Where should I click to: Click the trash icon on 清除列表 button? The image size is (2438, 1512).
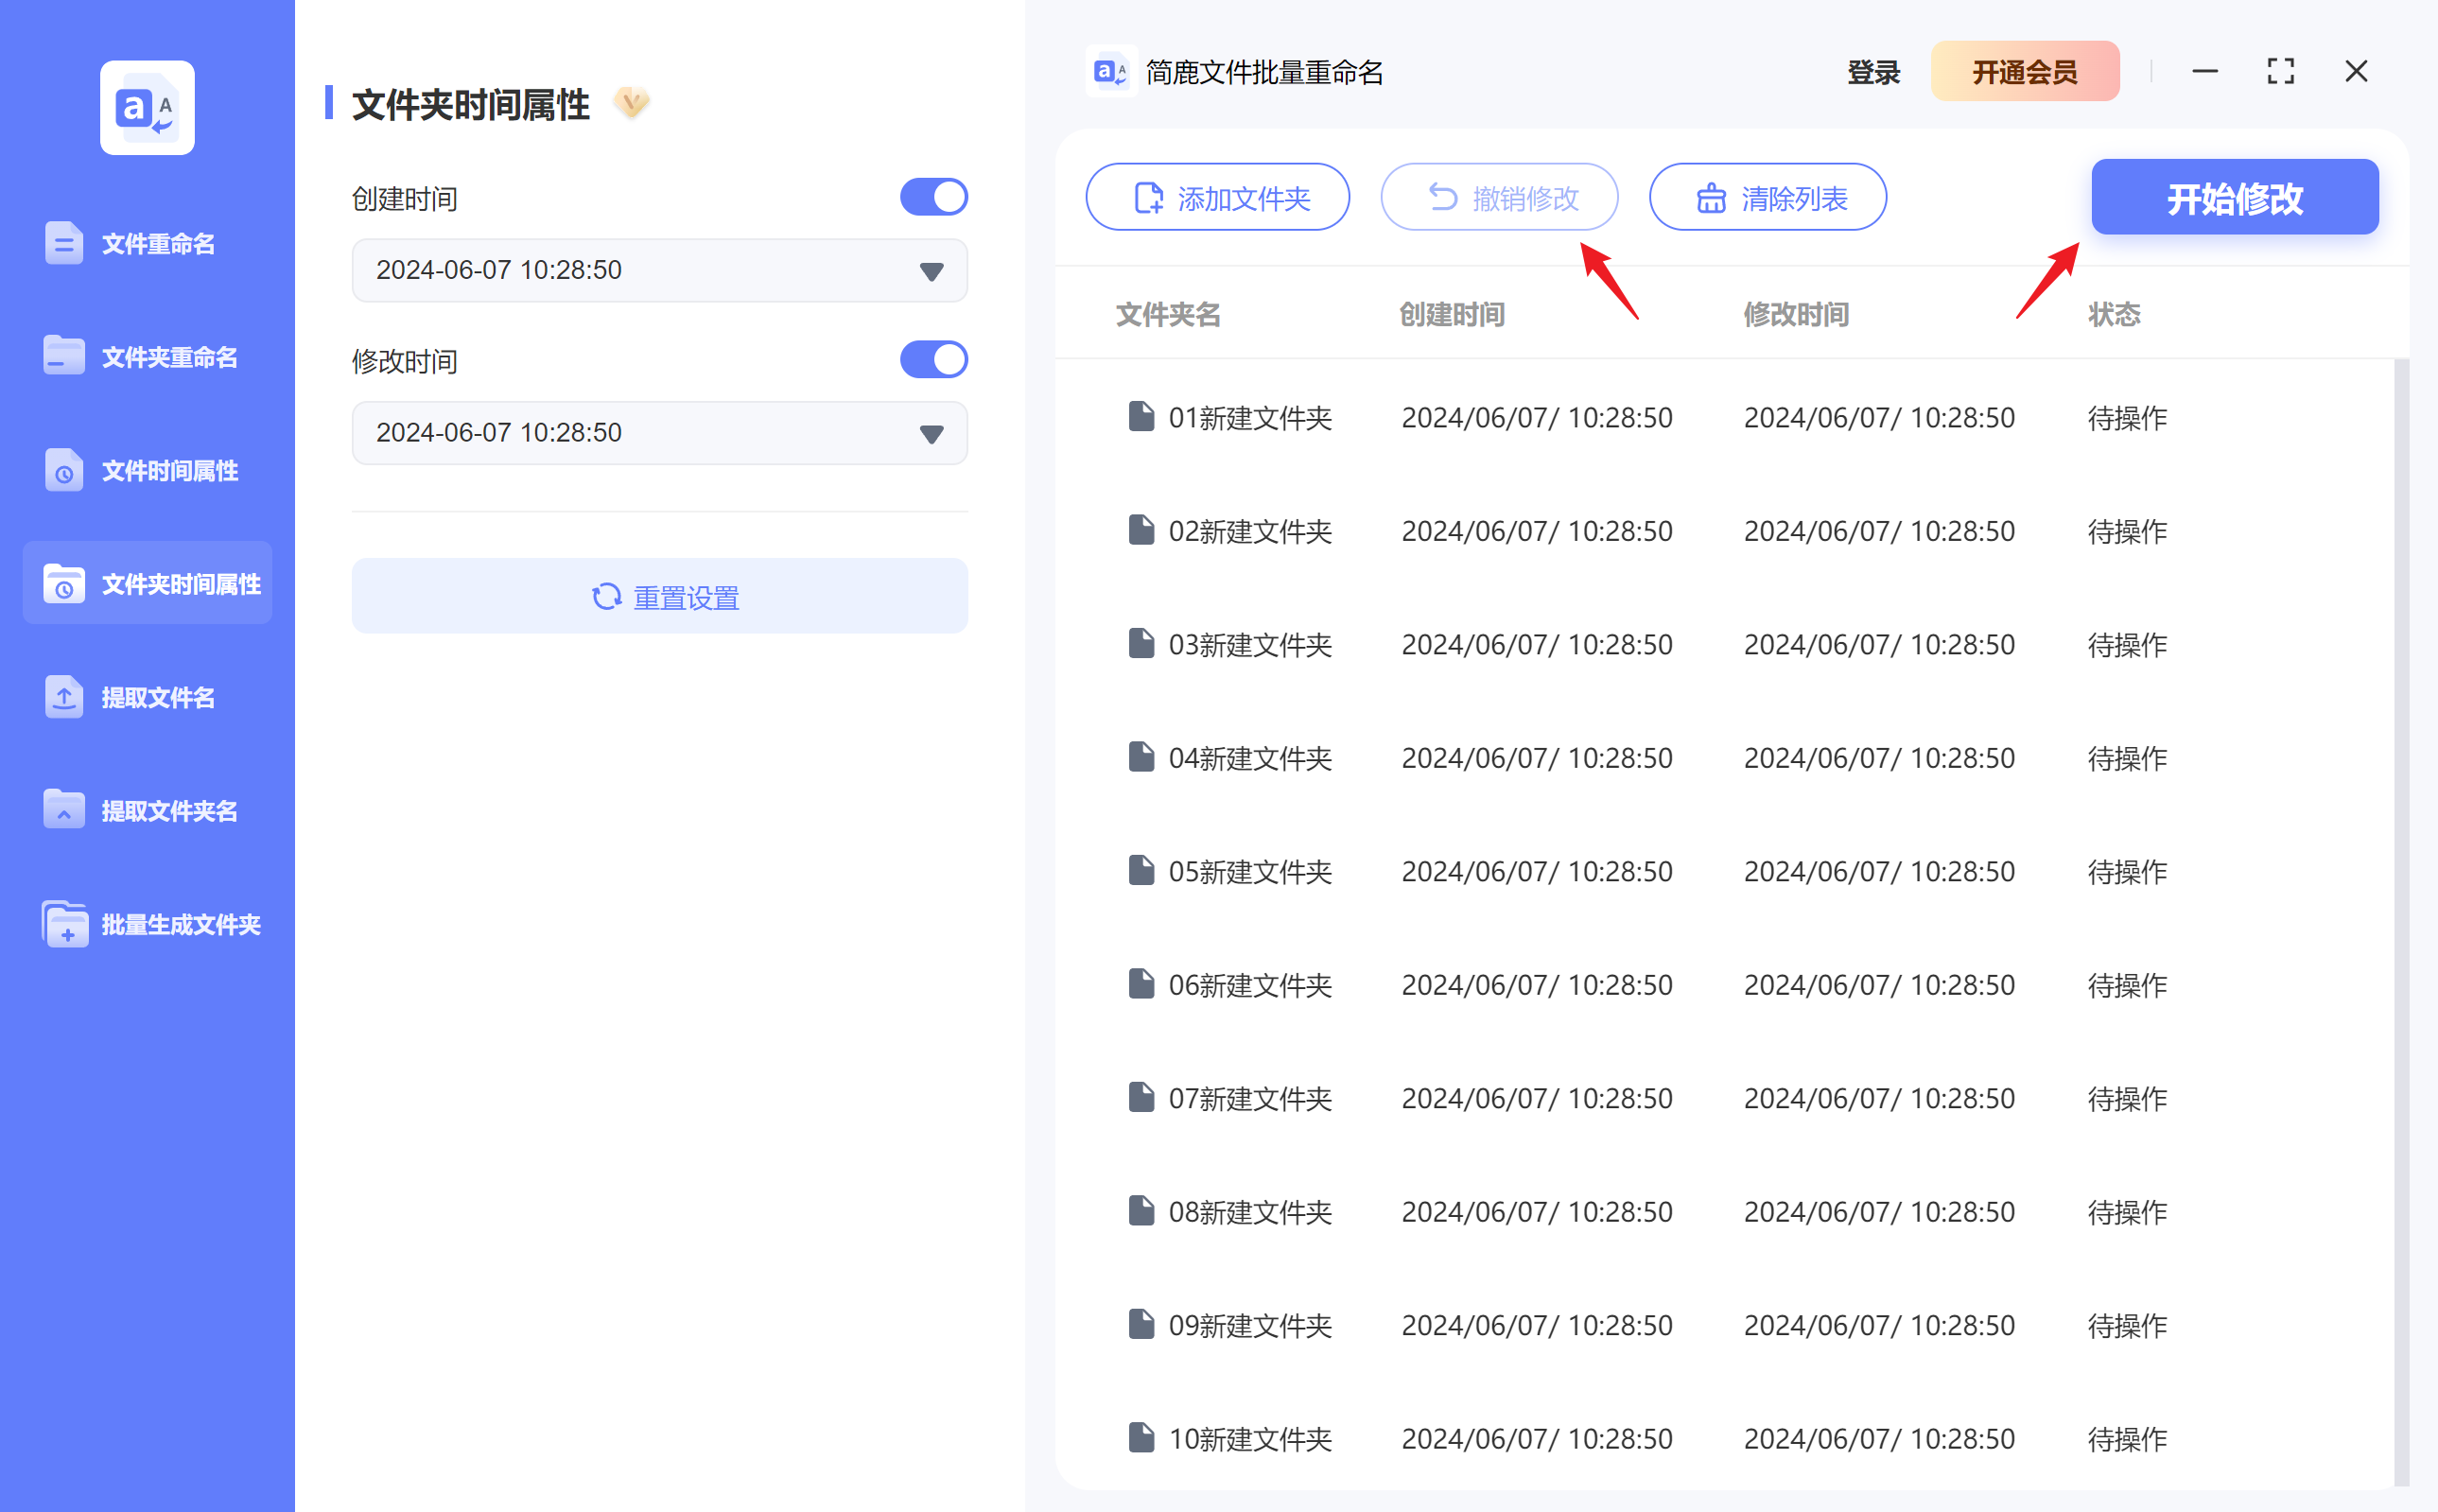[1712, 197]
